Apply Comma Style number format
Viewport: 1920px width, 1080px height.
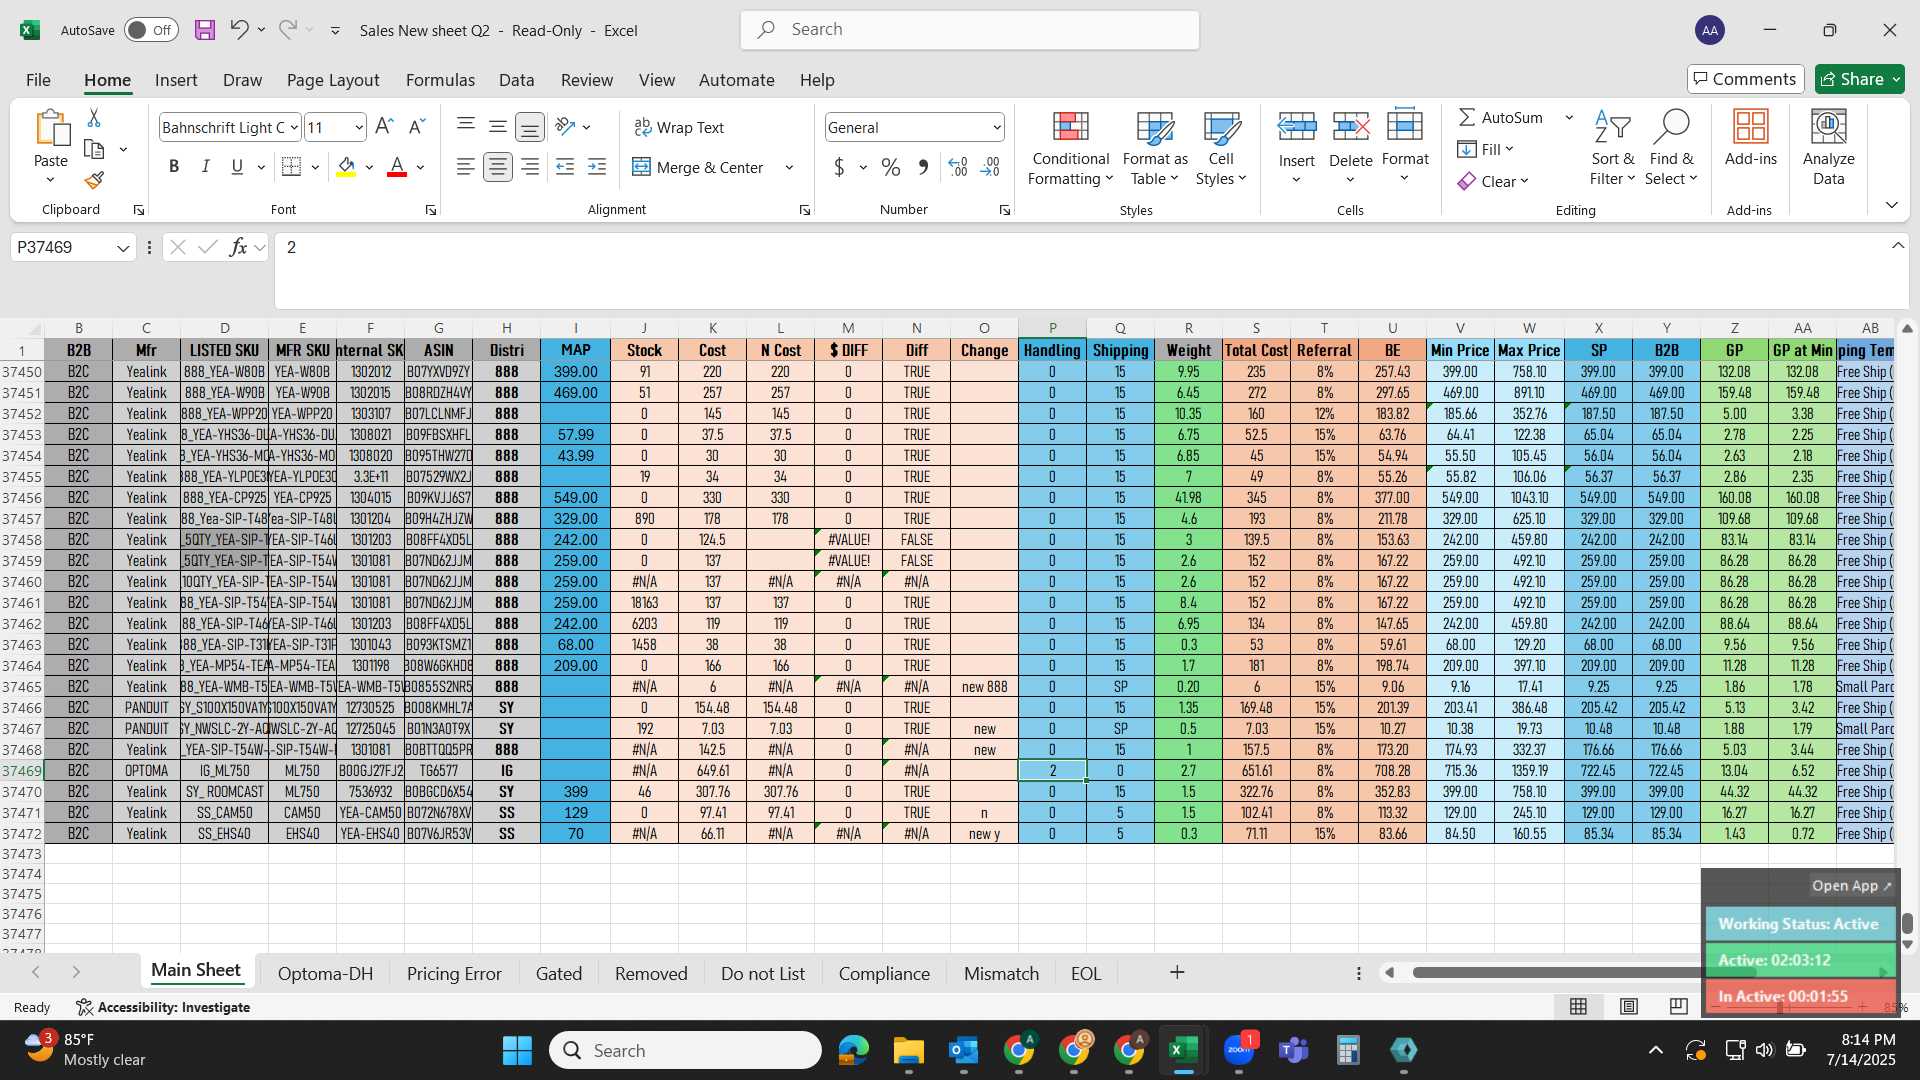[923, 168]
